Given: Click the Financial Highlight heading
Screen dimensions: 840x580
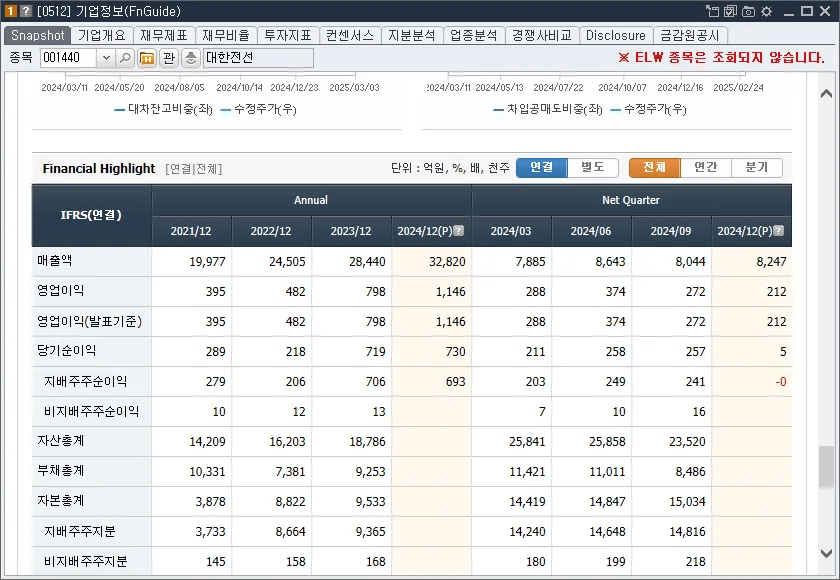Looking at the screenshot, I should click(99, 169).
